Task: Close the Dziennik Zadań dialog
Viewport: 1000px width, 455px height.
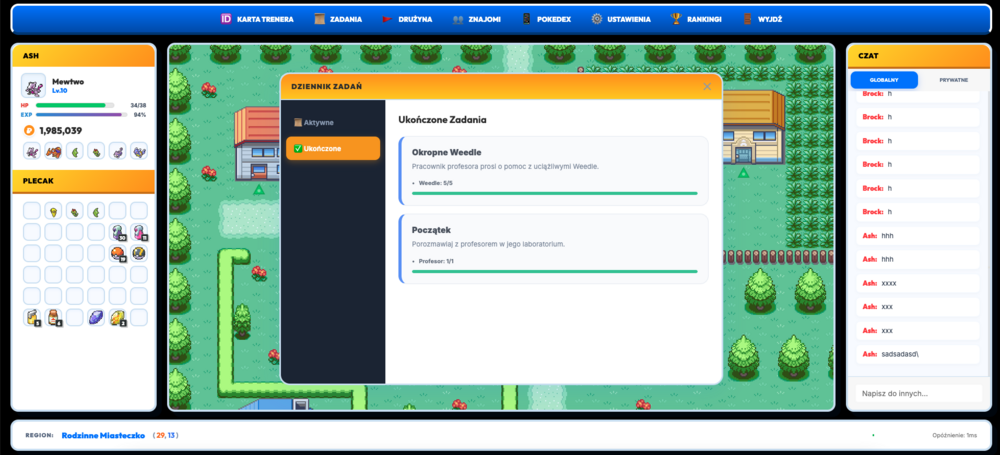Action: pos(707,86)
